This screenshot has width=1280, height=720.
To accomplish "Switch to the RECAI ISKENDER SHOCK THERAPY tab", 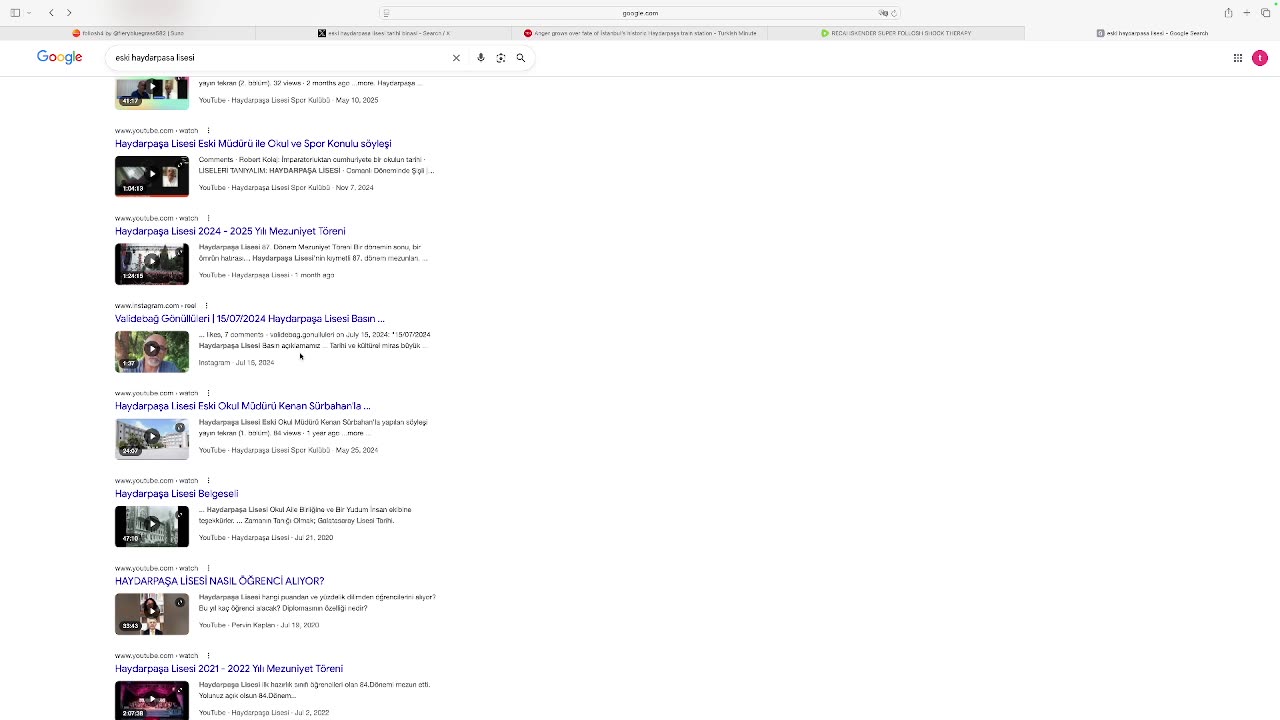I will tap(896, 33).
